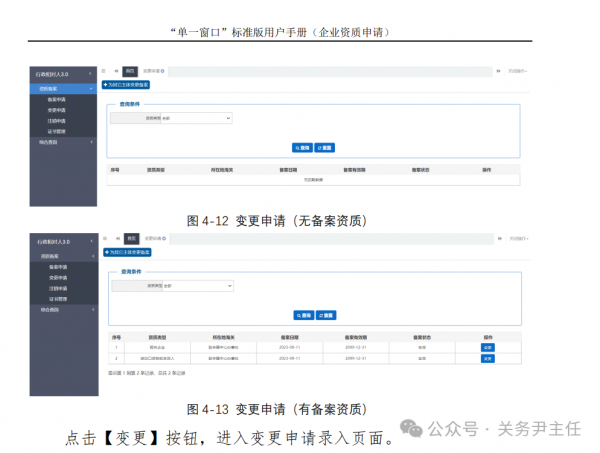This screenshot has height=453, width=600.
Task: Click the 查询 search button in Figure 4-12
Action: point(302,146)
